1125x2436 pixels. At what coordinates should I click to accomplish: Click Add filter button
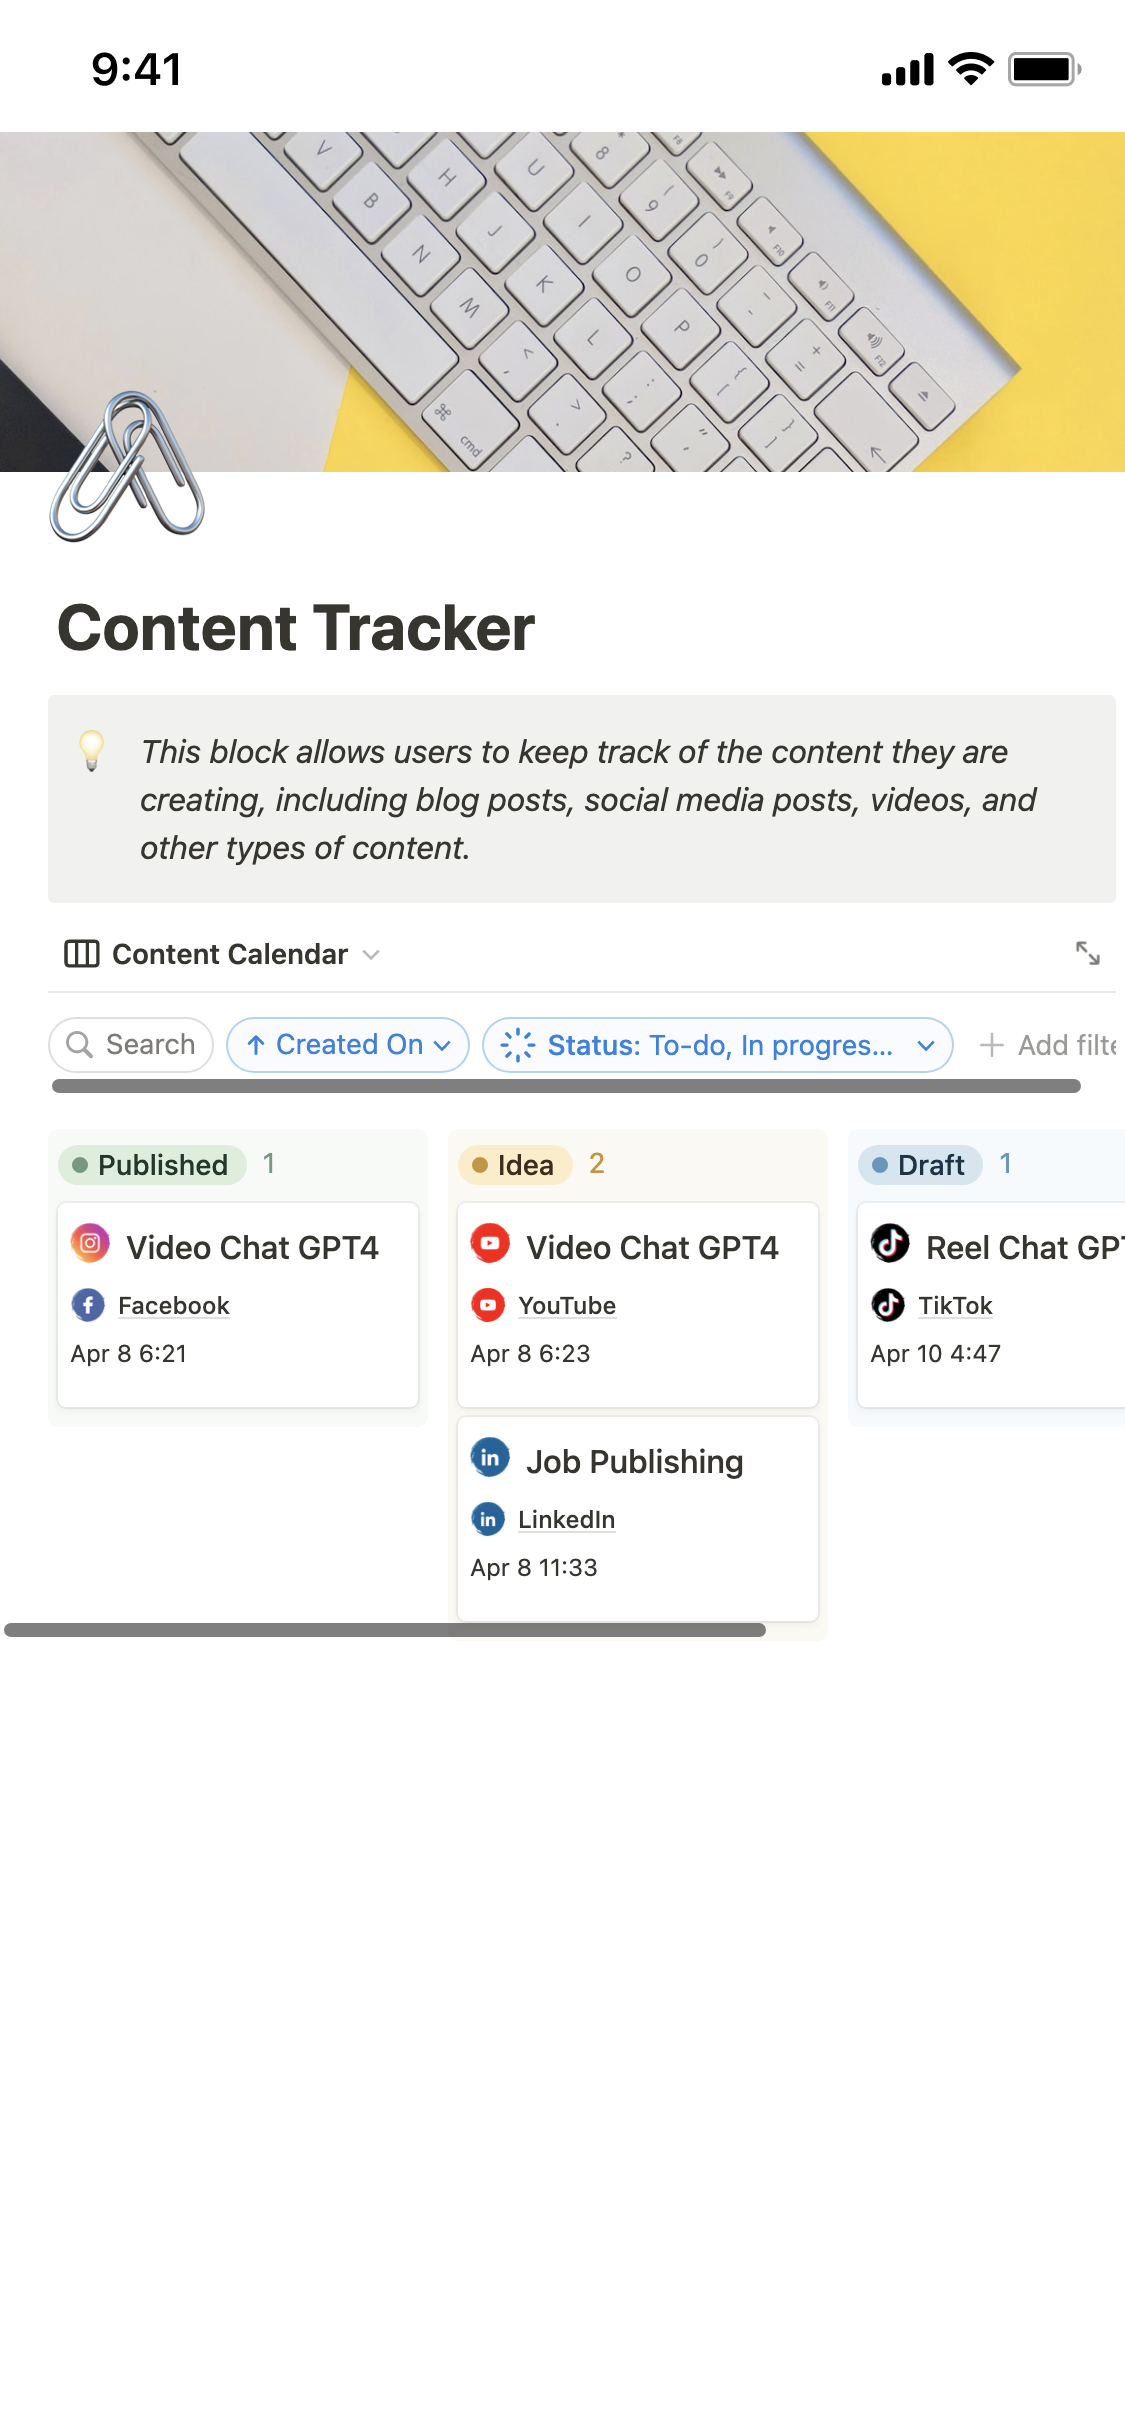click(x=1048, y=1045)
